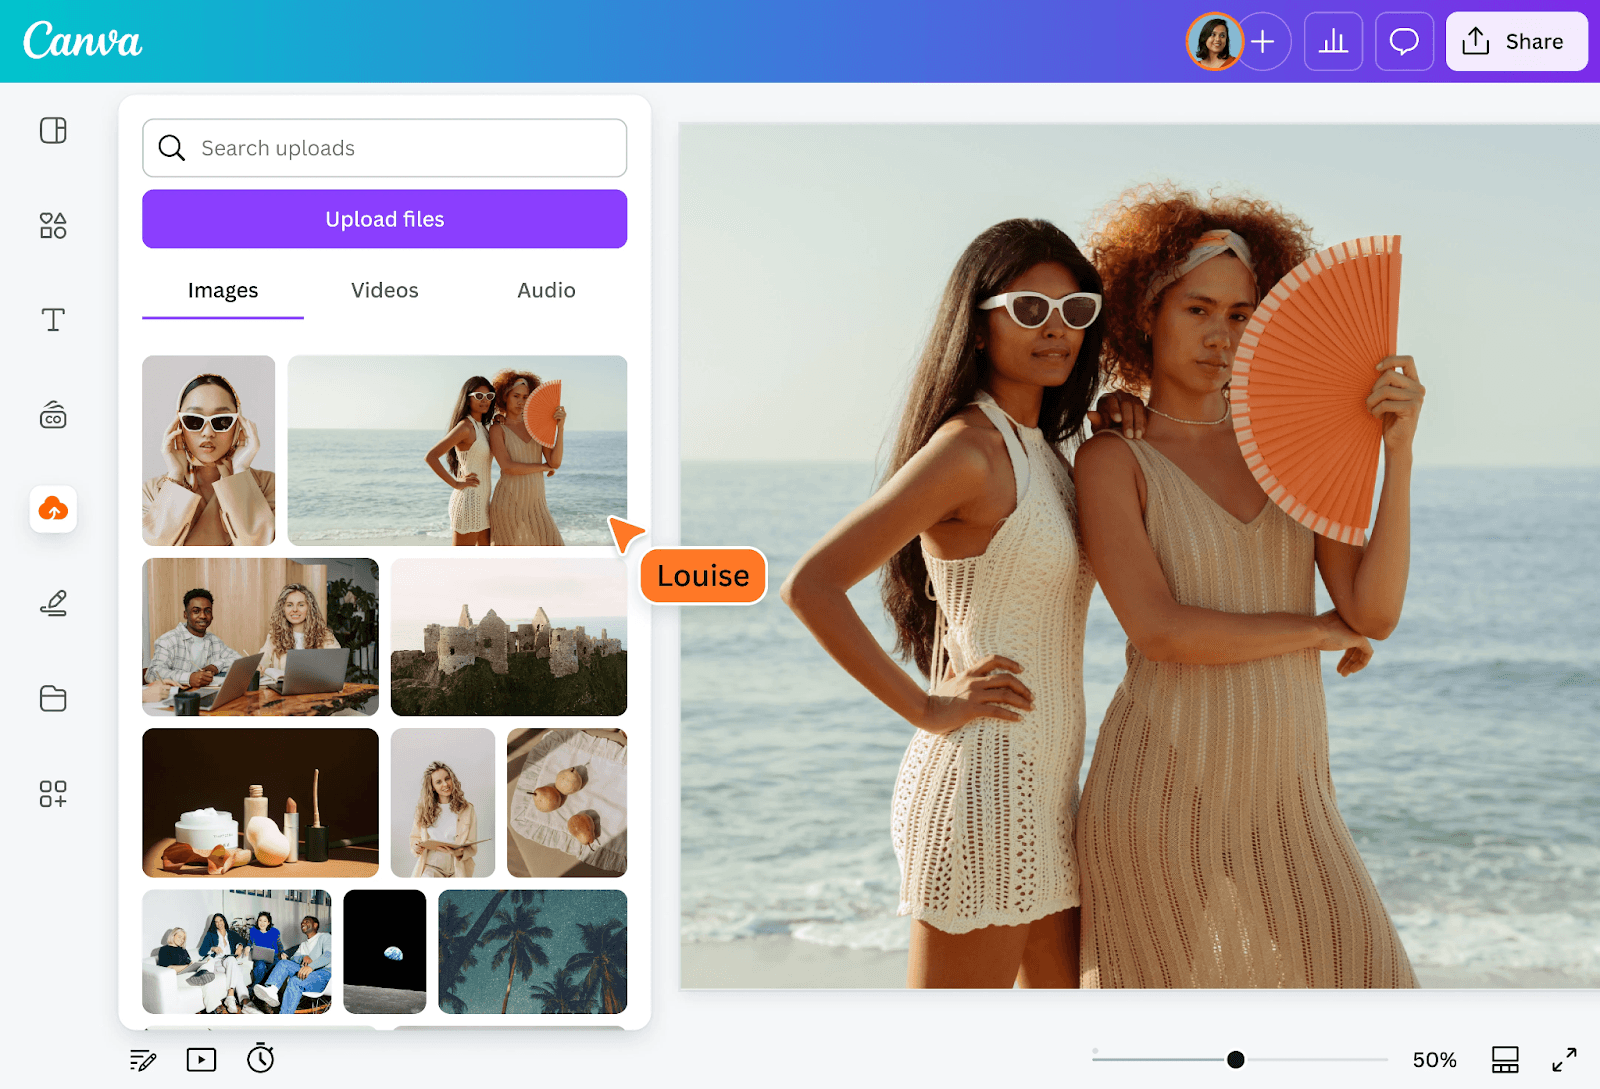
Task: Select the Uploads panel icon
Action: 52,510
